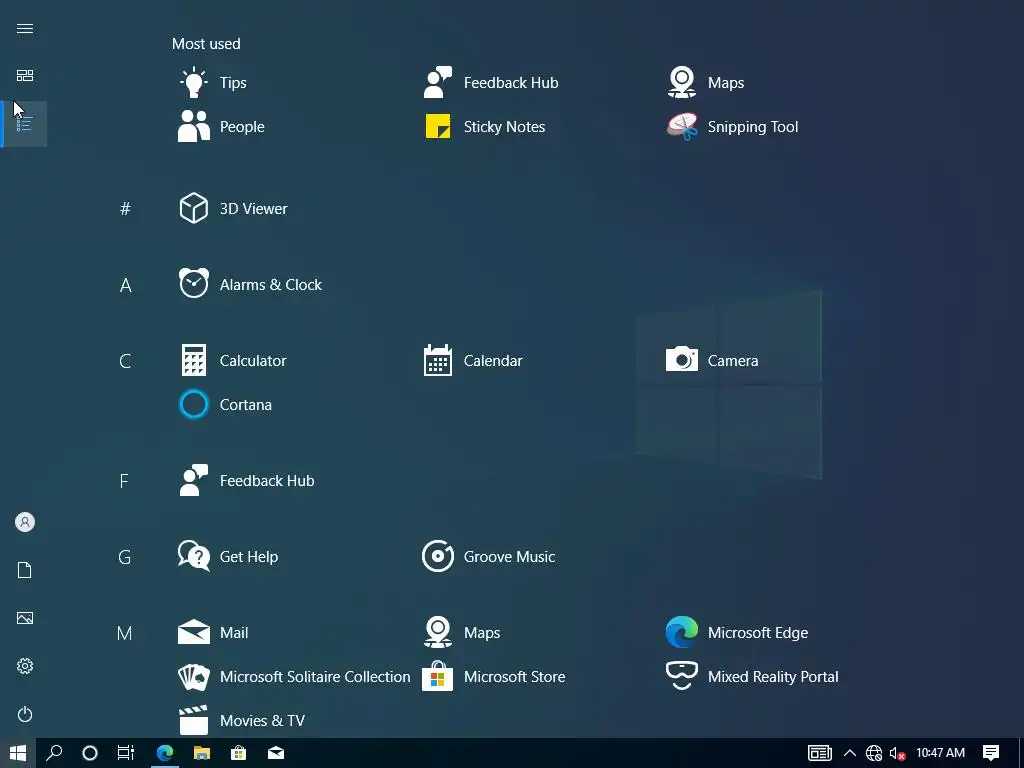Launch the Calculator app
The width and height of the screenshot is (1024, 768).
coord(232,360)
